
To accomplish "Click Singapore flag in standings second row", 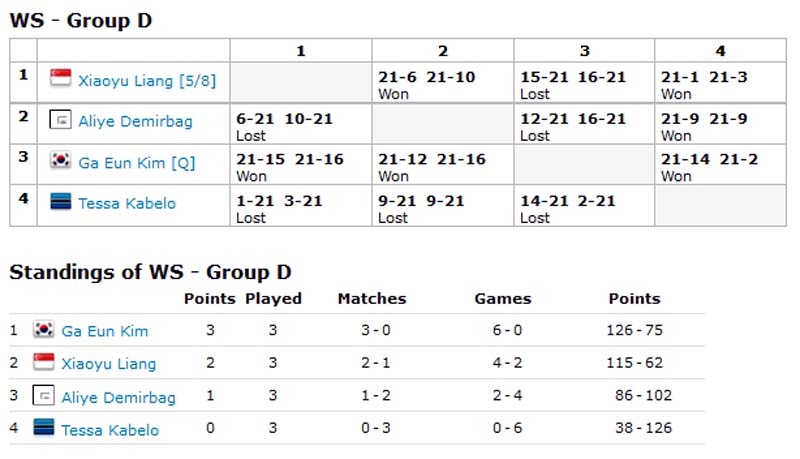I will pos(43,362).
